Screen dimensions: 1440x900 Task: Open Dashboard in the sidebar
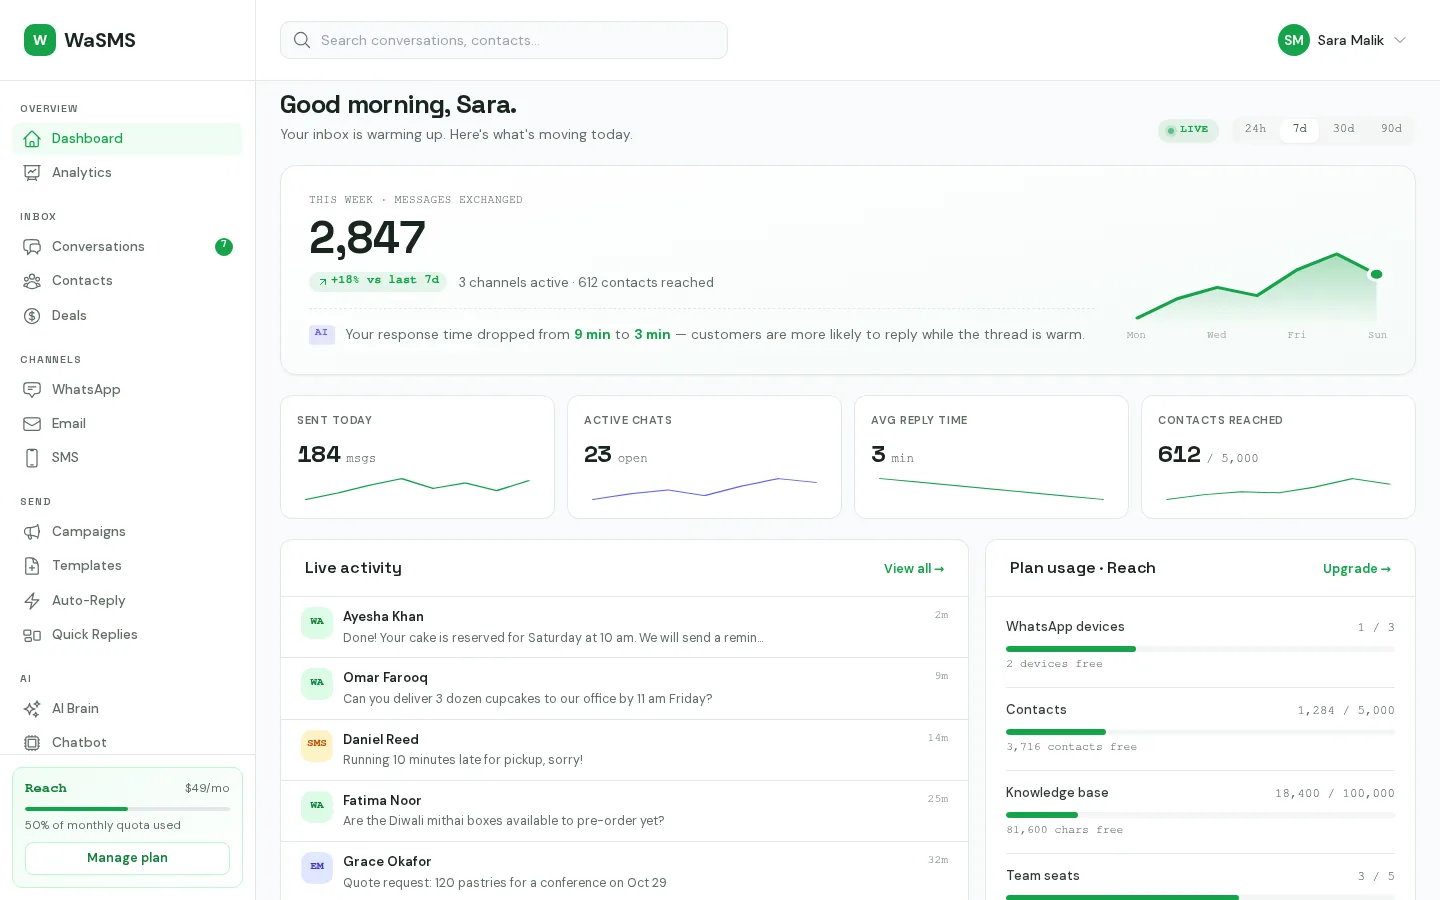(127, 139)
